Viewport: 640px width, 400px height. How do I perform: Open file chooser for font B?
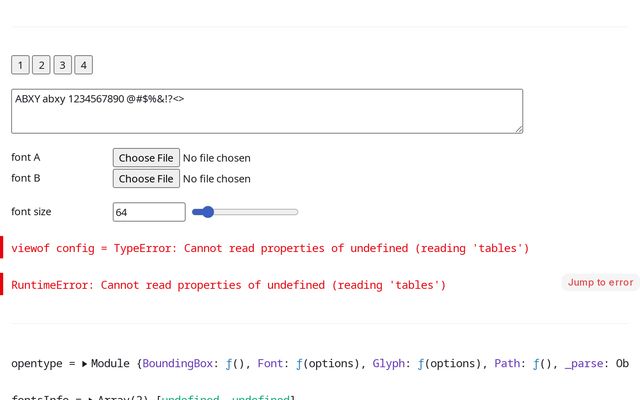pos(146,178)
